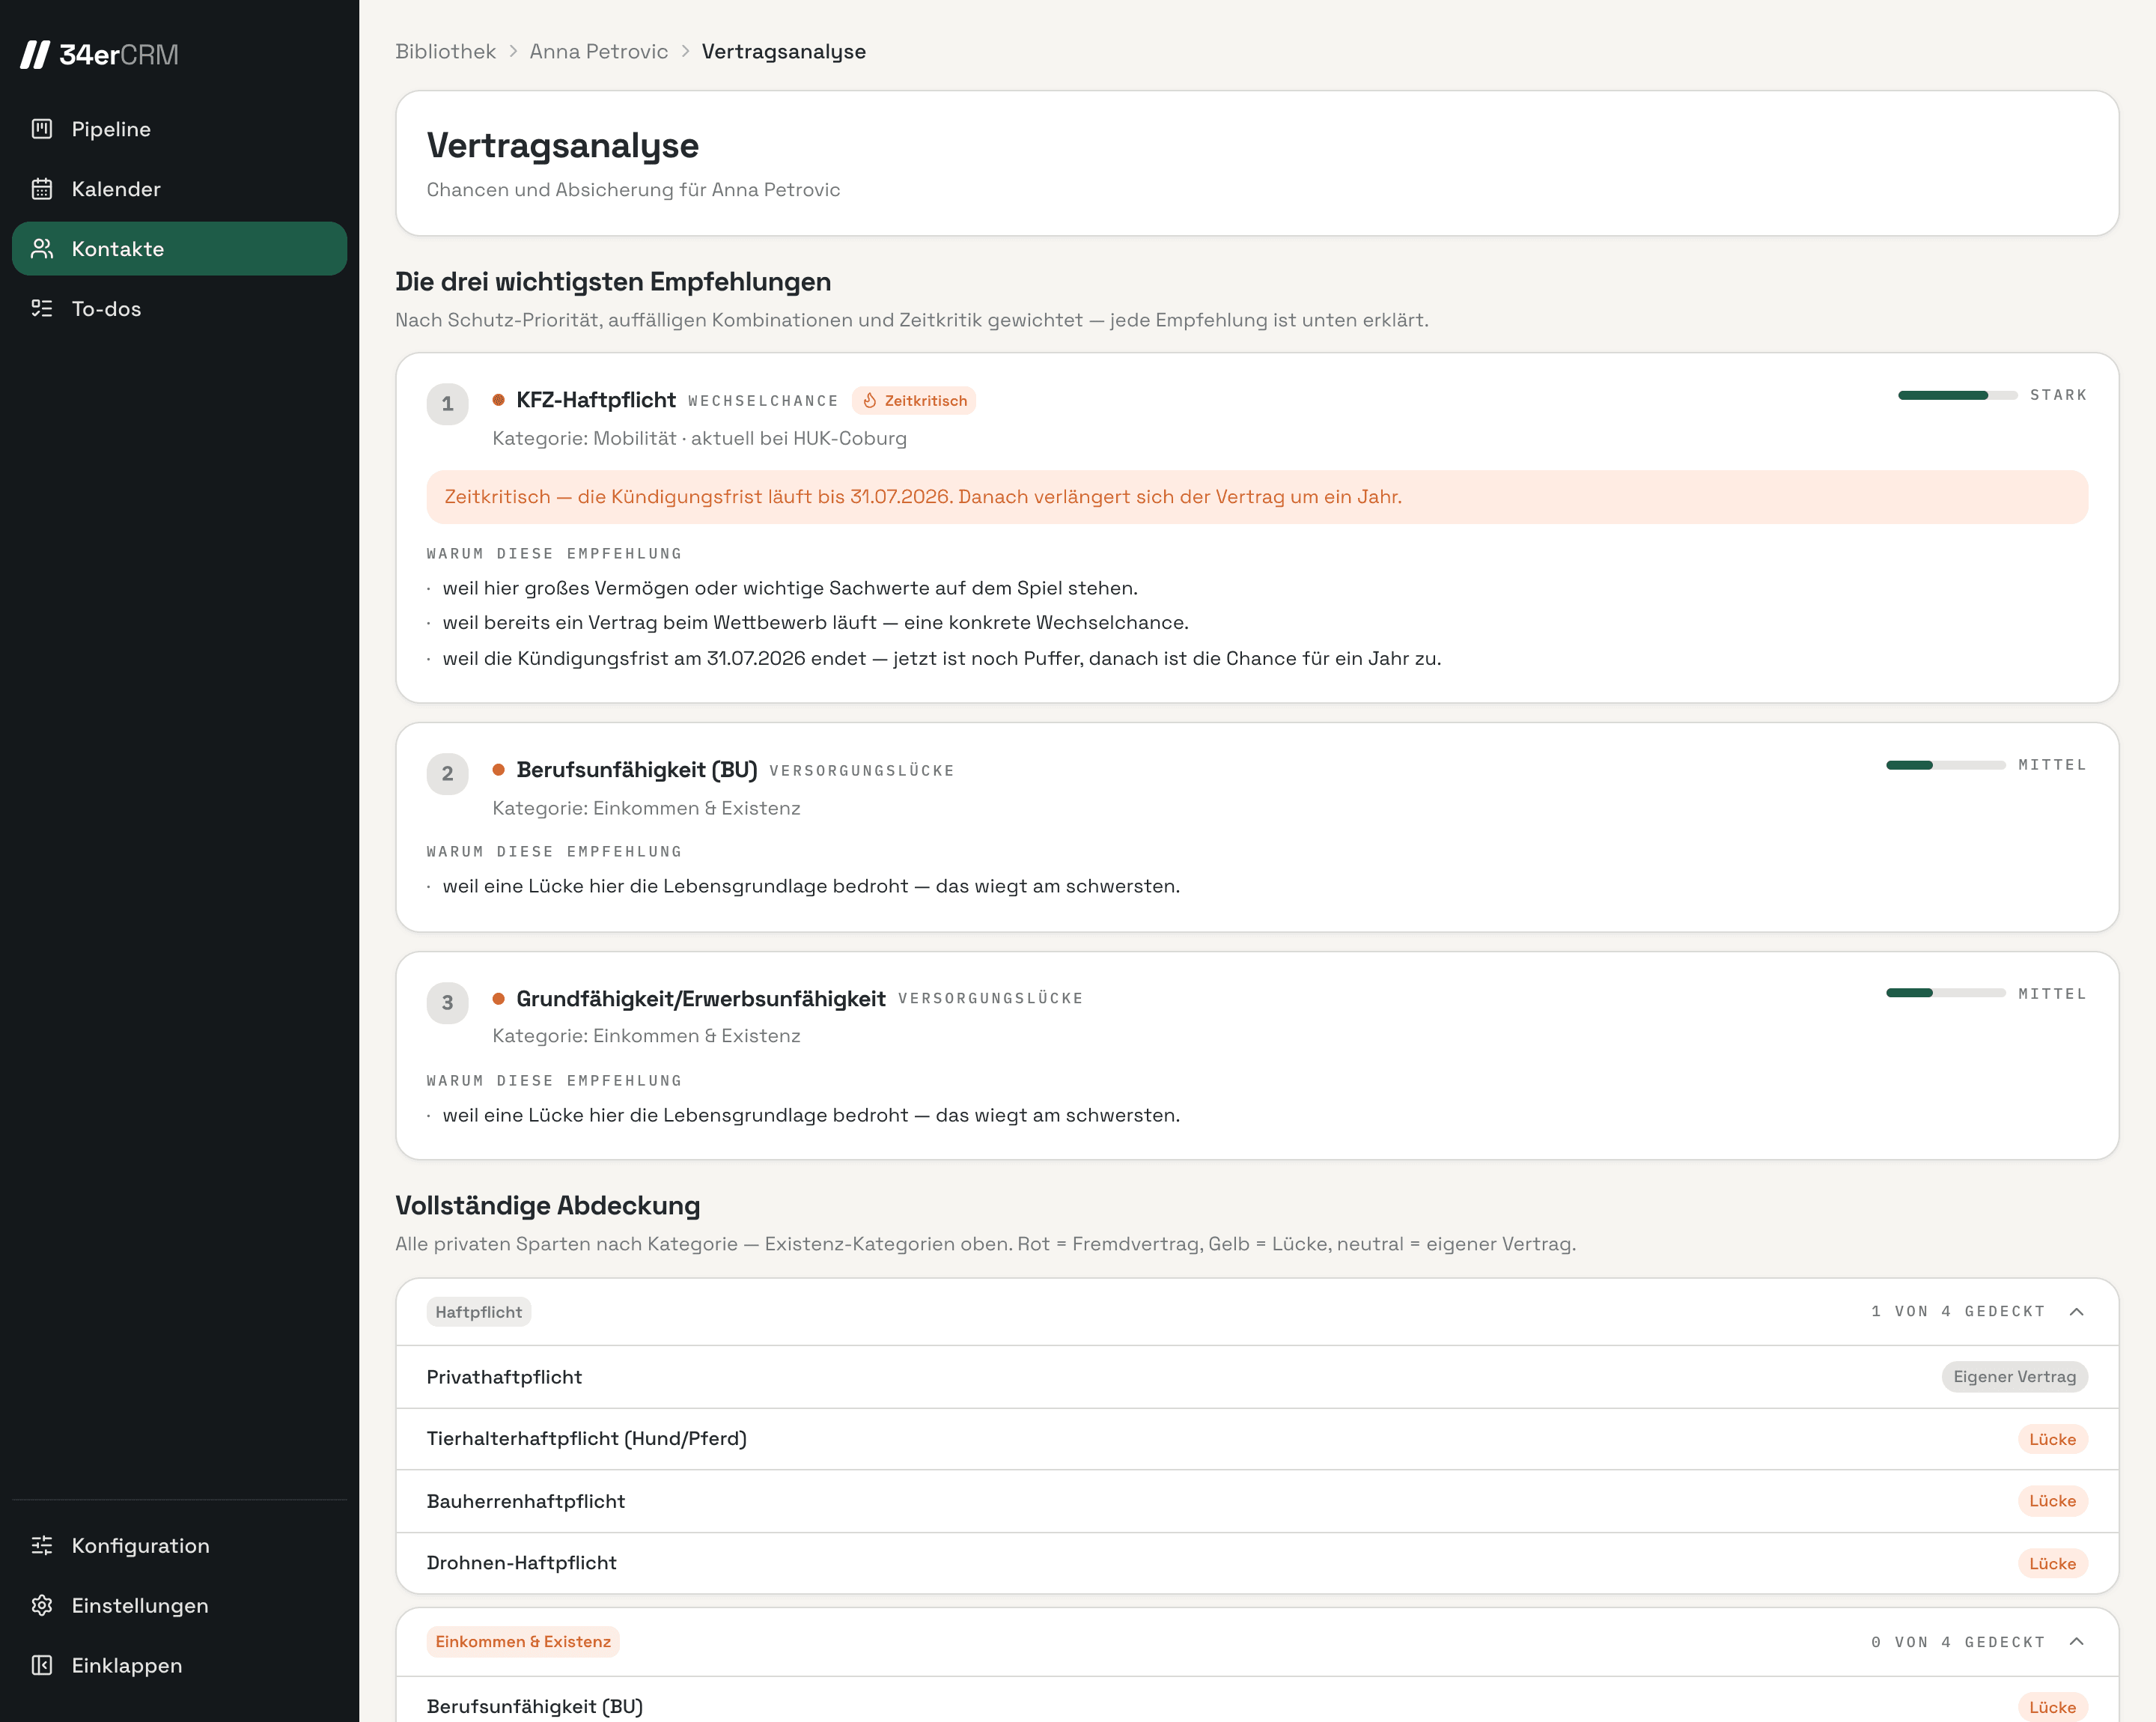Open the Einstellungen gear icon

coord(42,1606)
